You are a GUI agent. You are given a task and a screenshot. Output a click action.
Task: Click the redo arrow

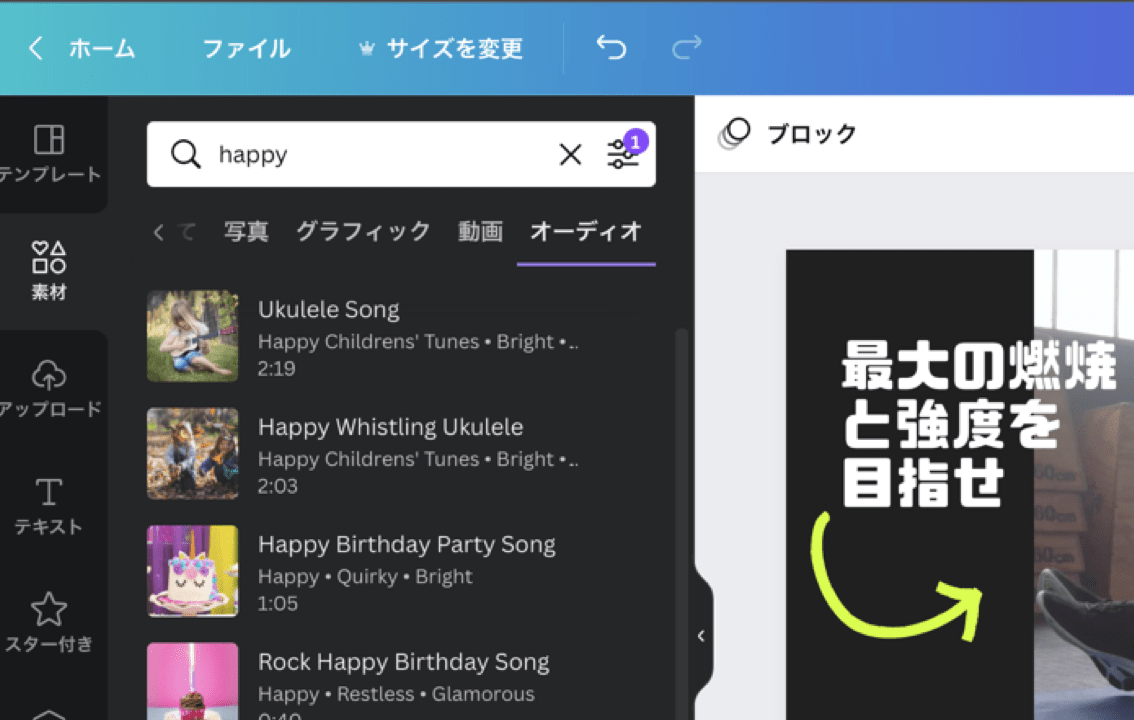coord(686,49)
